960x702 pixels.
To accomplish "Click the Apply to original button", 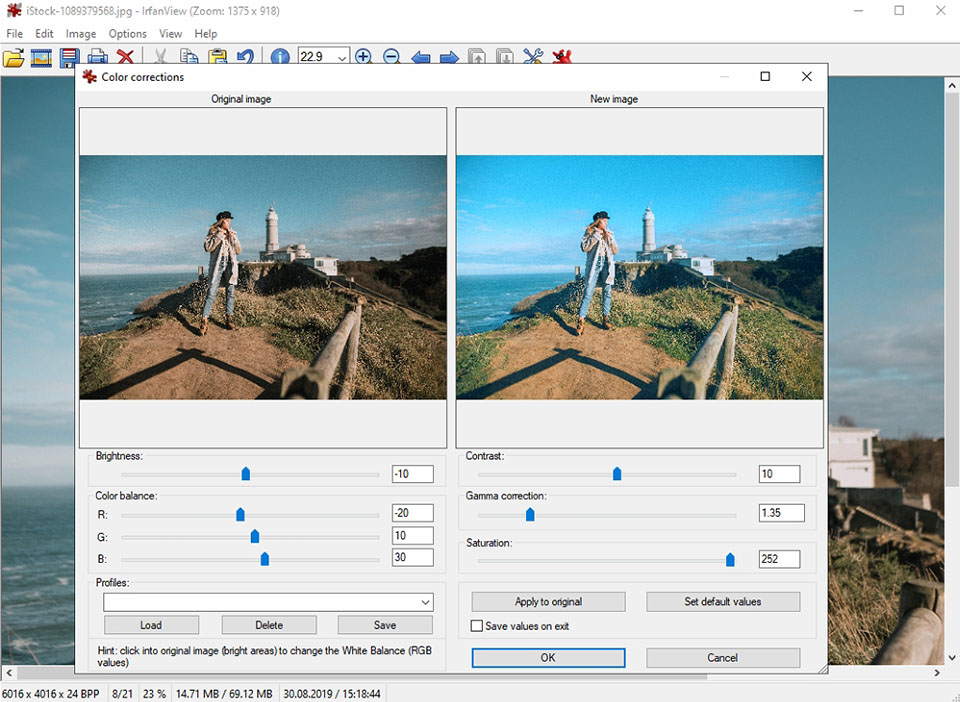I will pos(548,602).
